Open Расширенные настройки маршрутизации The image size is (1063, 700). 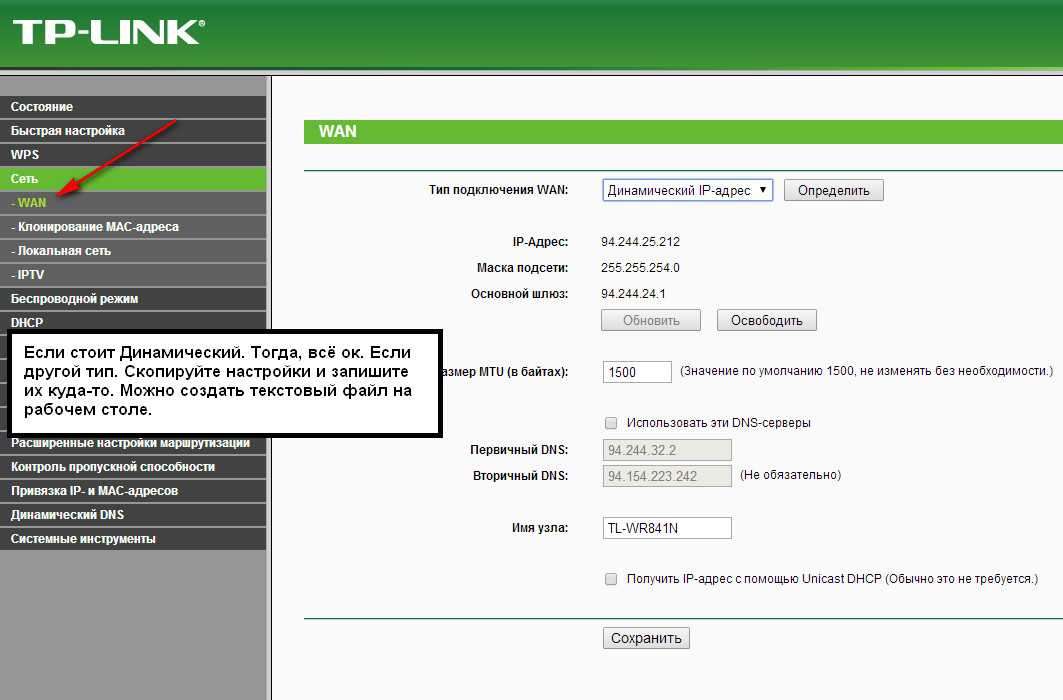(133, 443)
